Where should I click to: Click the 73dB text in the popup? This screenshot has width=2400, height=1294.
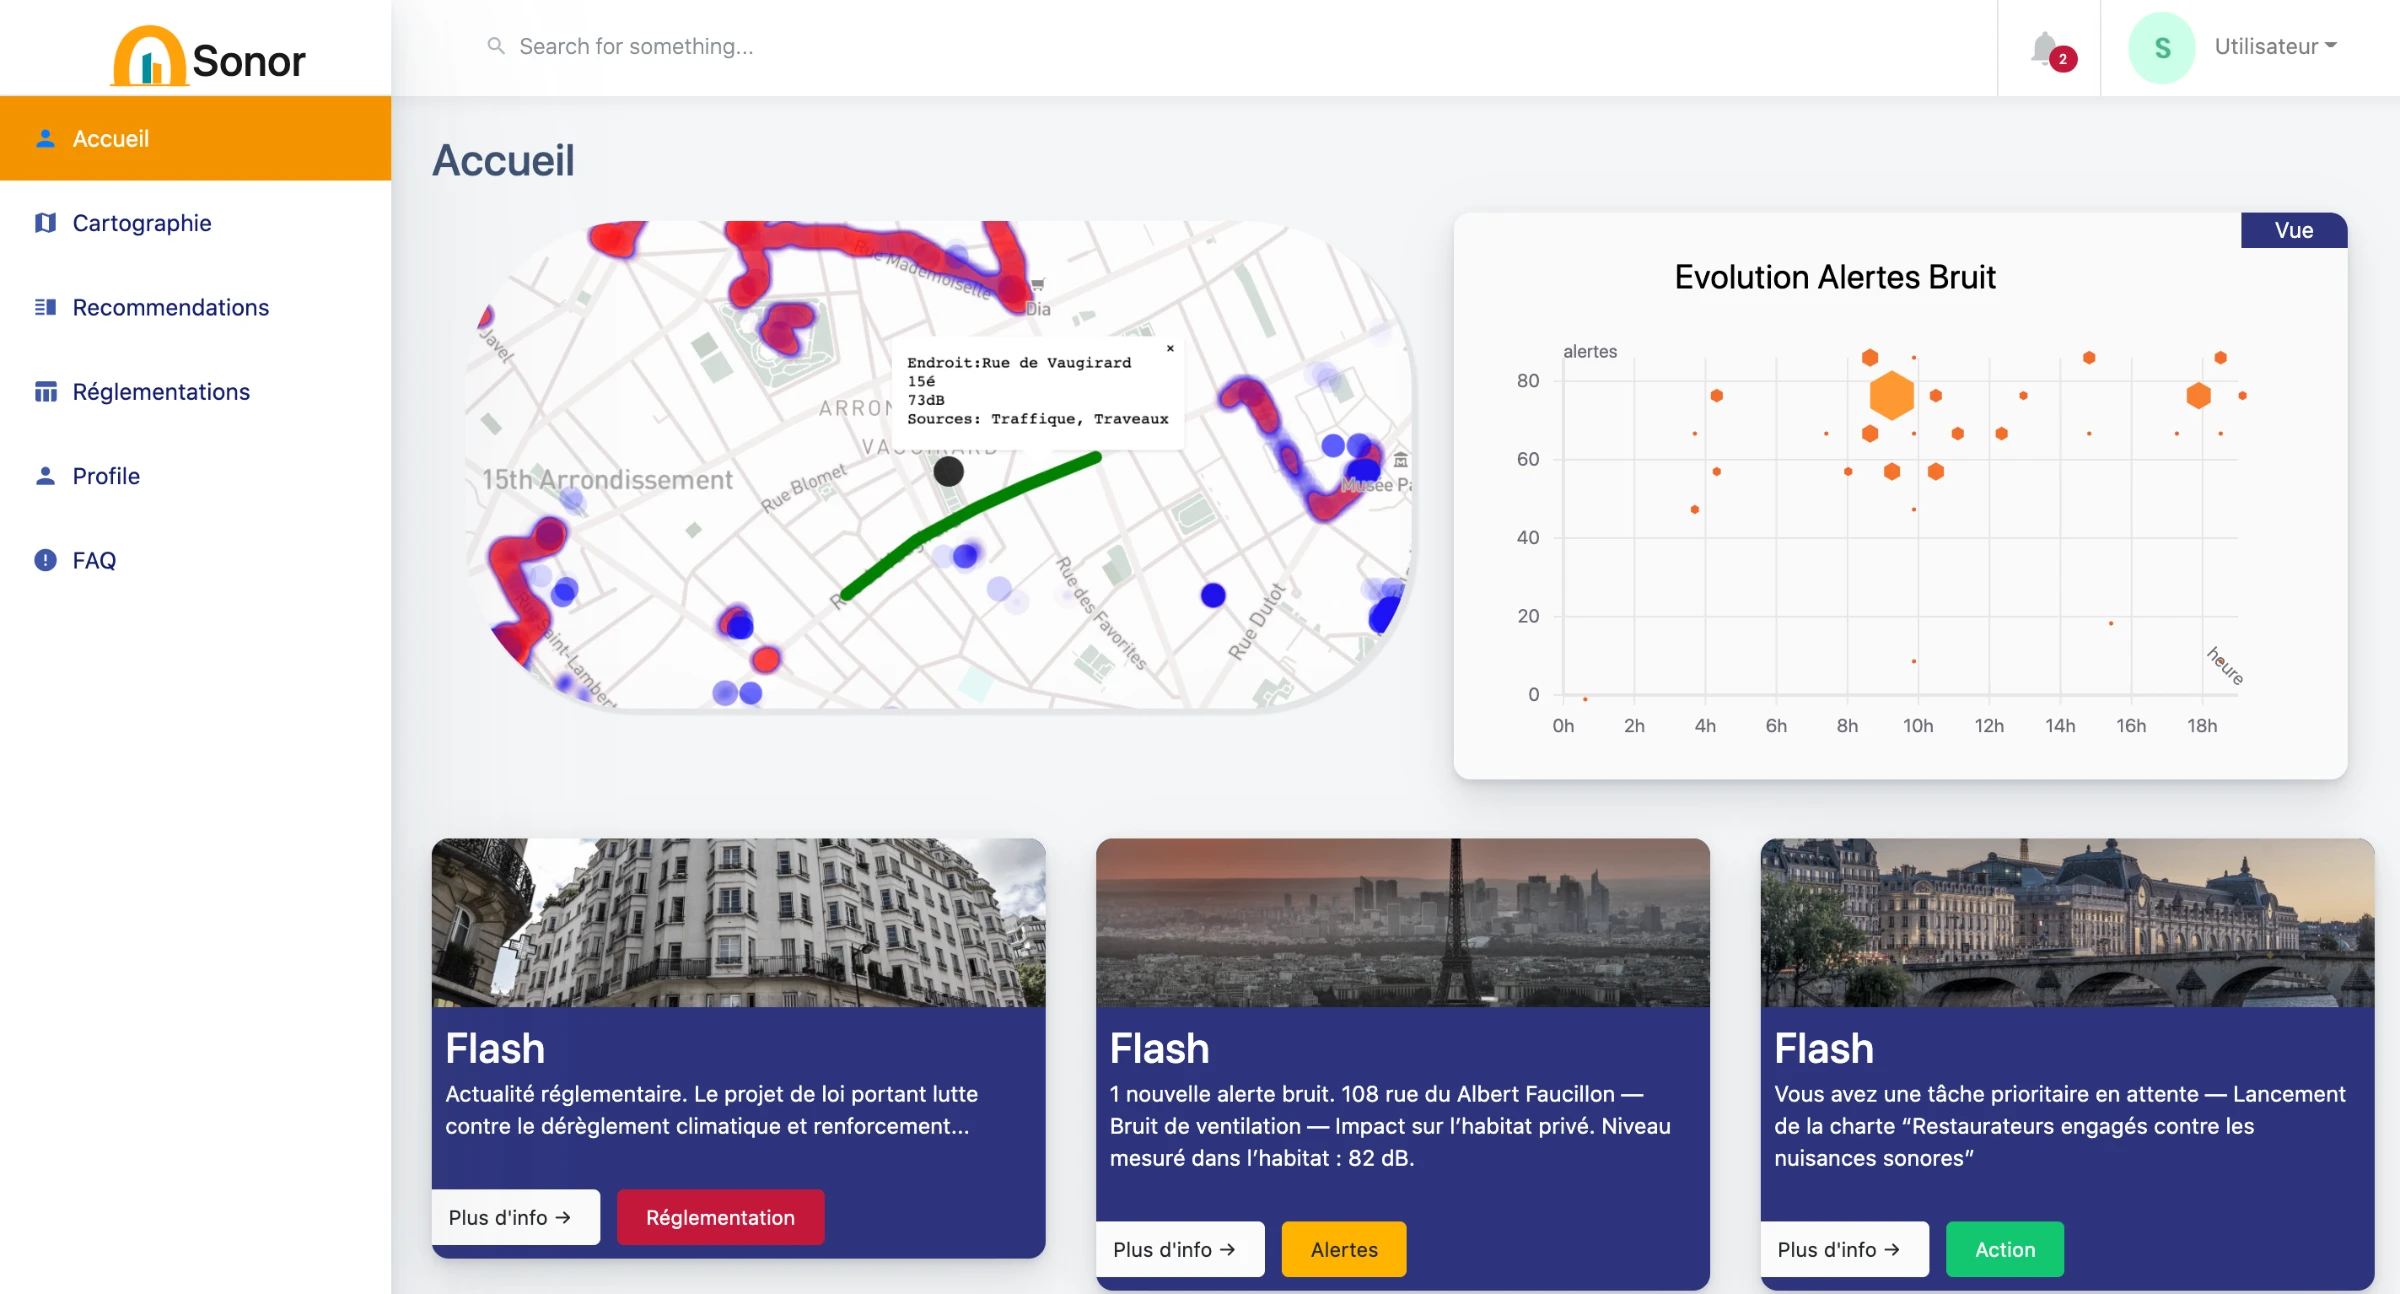point(926,400)
